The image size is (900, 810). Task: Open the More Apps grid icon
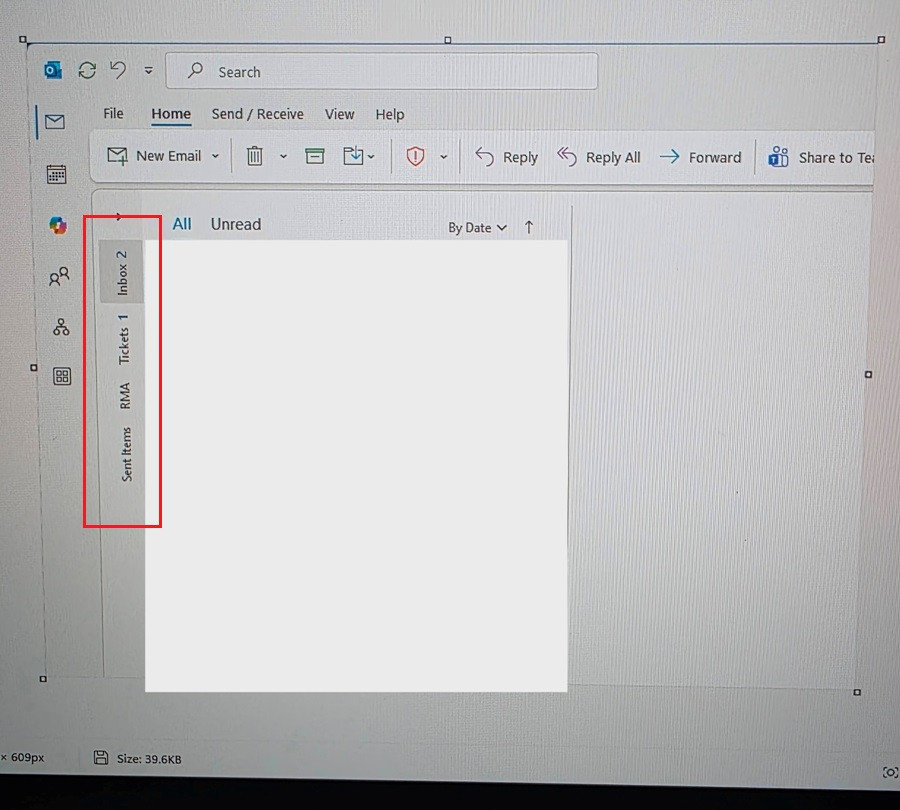(x=62, y=376)
